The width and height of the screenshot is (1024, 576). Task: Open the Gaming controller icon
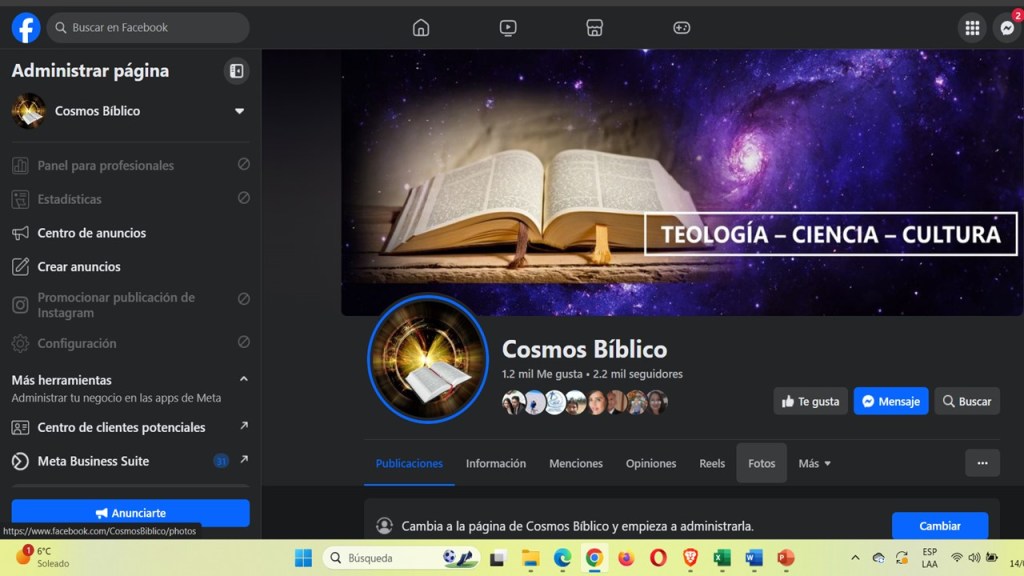681,28
